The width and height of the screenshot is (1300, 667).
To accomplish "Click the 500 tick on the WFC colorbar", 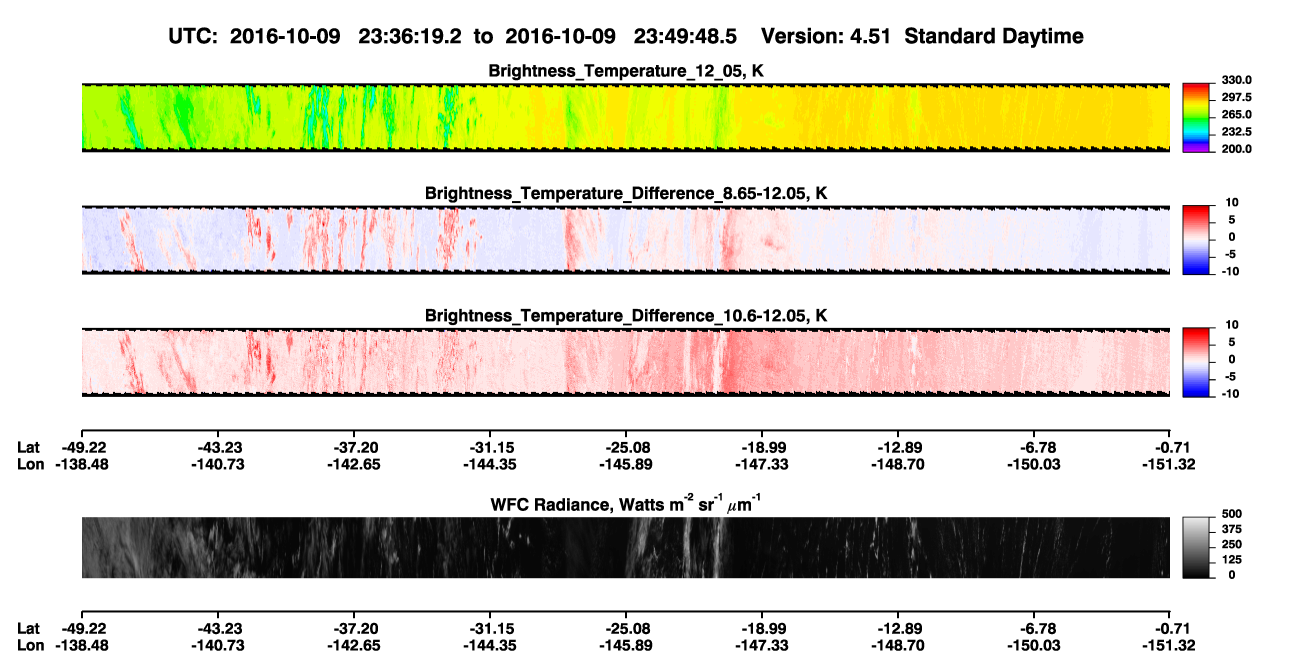I will click(1234, 515).
